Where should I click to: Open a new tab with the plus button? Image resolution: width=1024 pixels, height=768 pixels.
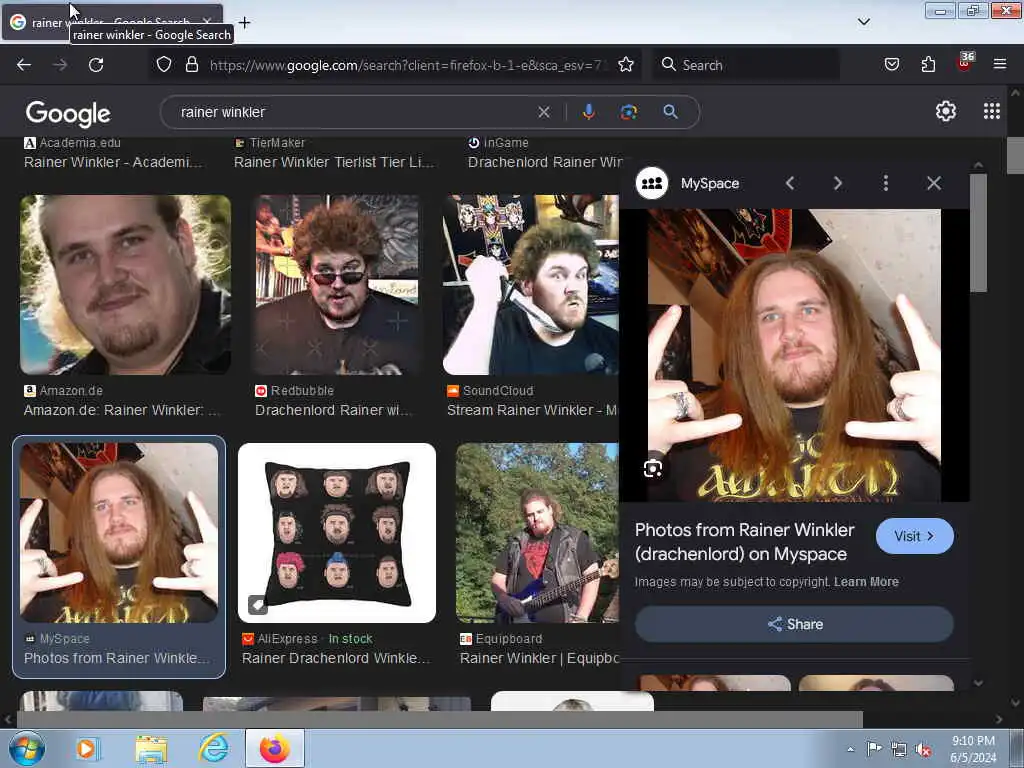[244, 23]
